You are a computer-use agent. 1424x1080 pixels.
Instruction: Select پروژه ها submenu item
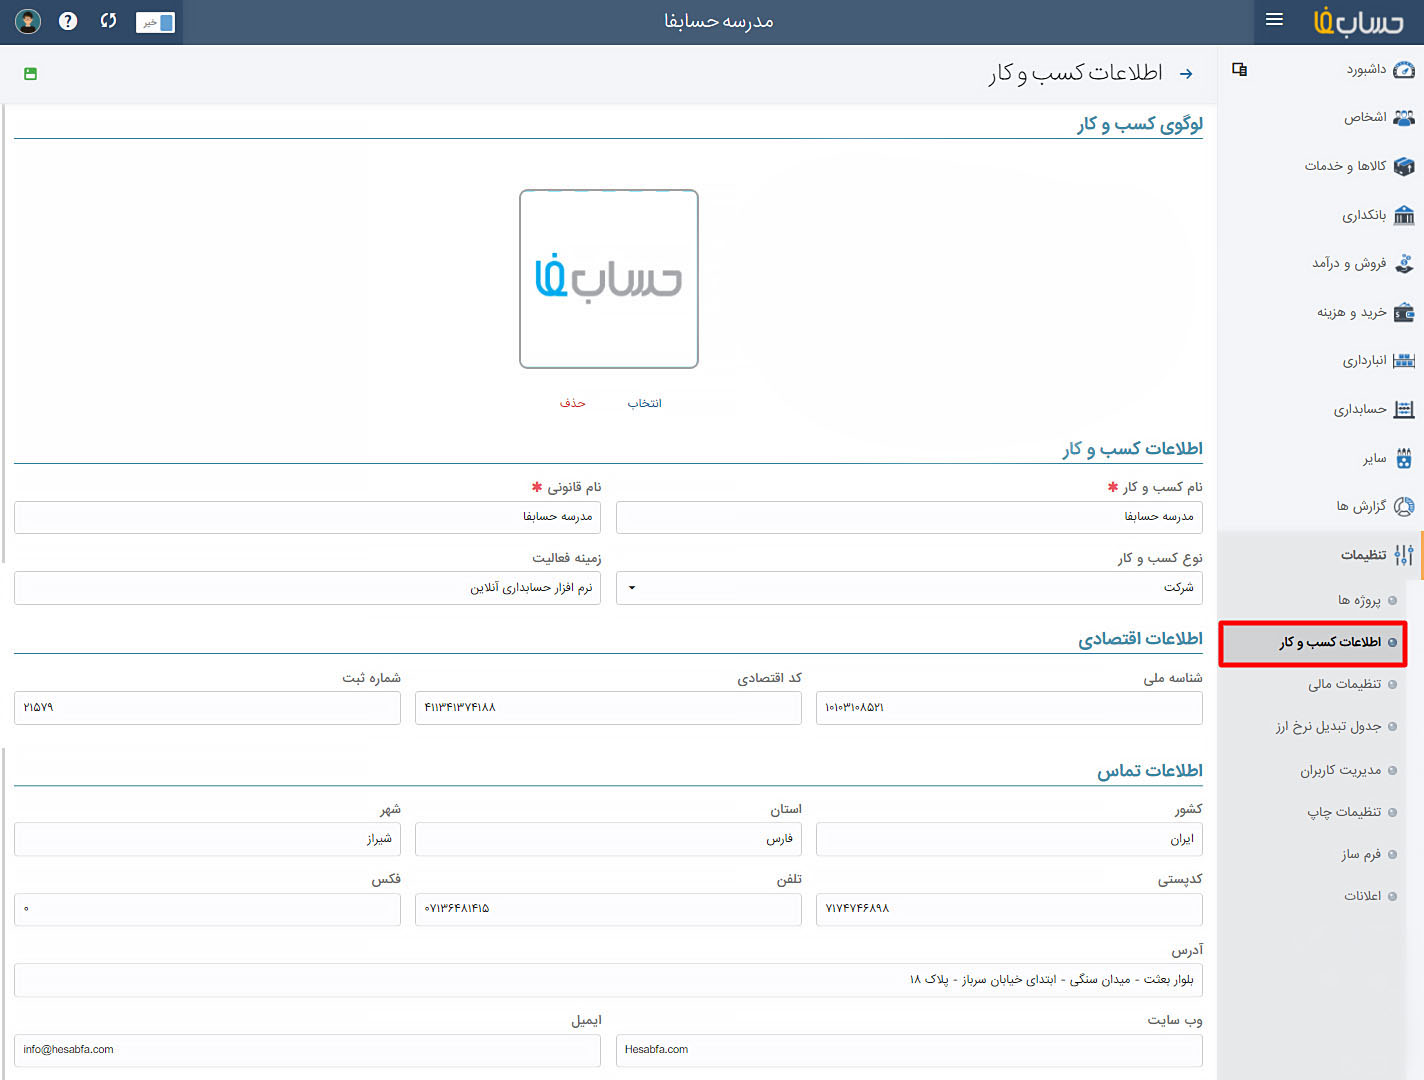click(x=1367, y=600)
